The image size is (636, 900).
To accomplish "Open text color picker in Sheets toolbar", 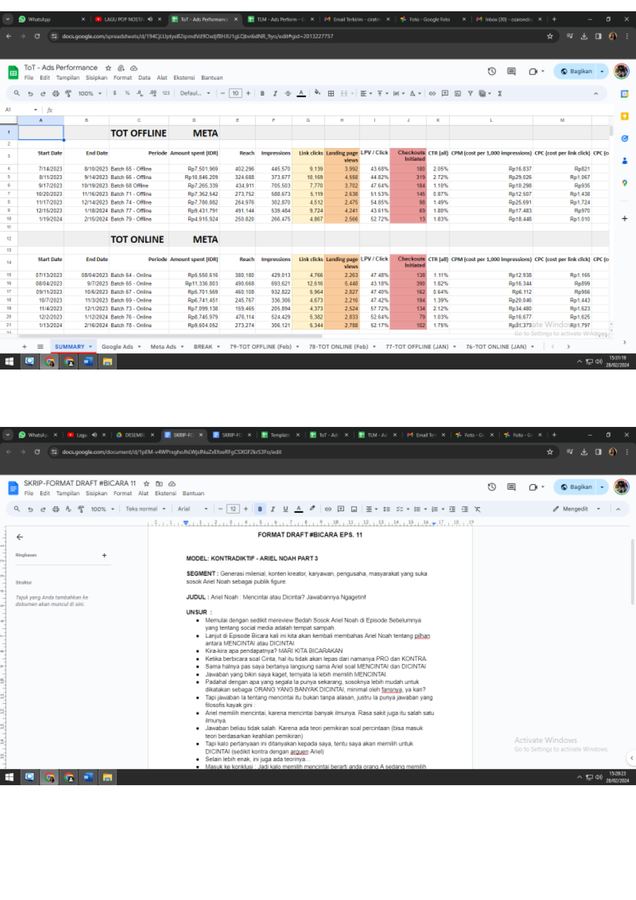I will click(x=301, y=93).
